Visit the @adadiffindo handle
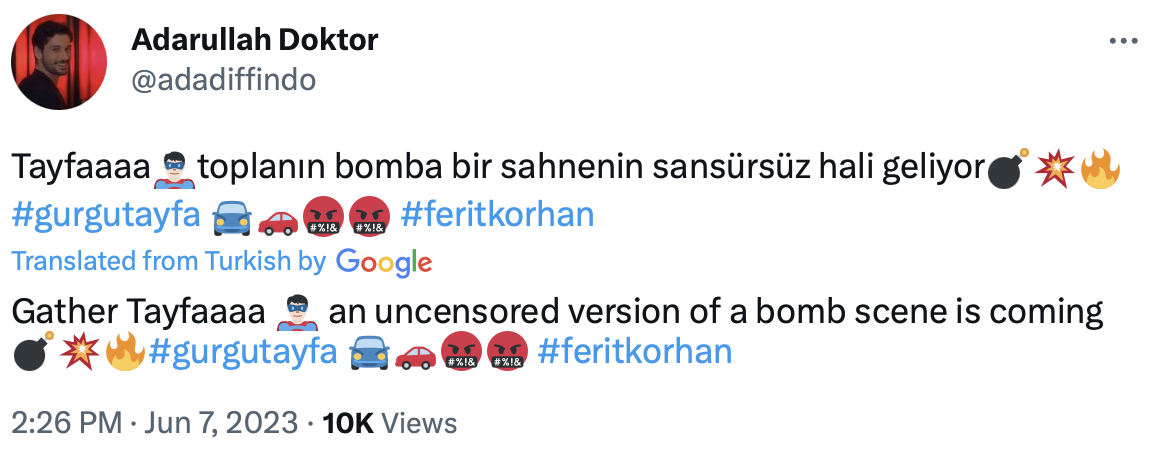This screenshot has width=1174, height=464. tap(223, 80)
